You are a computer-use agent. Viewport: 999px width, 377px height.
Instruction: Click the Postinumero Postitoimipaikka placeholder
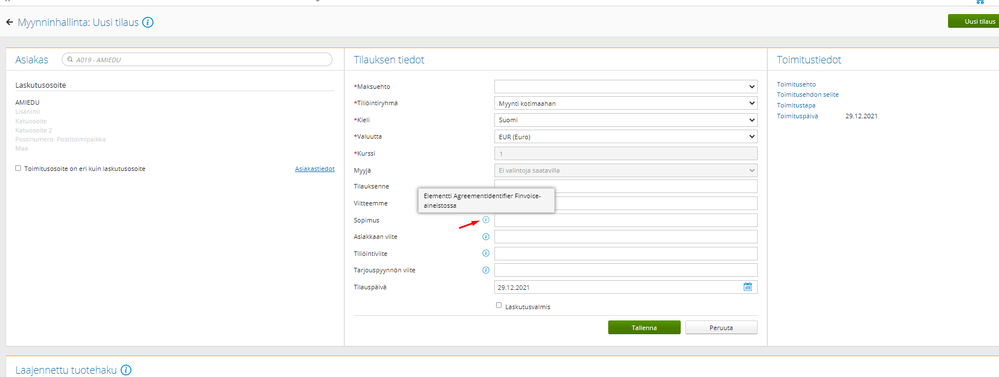[61, 139]
